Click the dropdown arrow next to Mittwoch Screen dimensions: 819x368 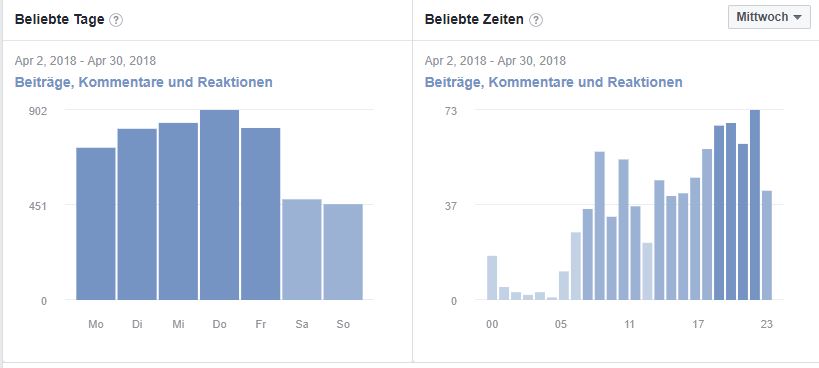[x=797, y=18]
